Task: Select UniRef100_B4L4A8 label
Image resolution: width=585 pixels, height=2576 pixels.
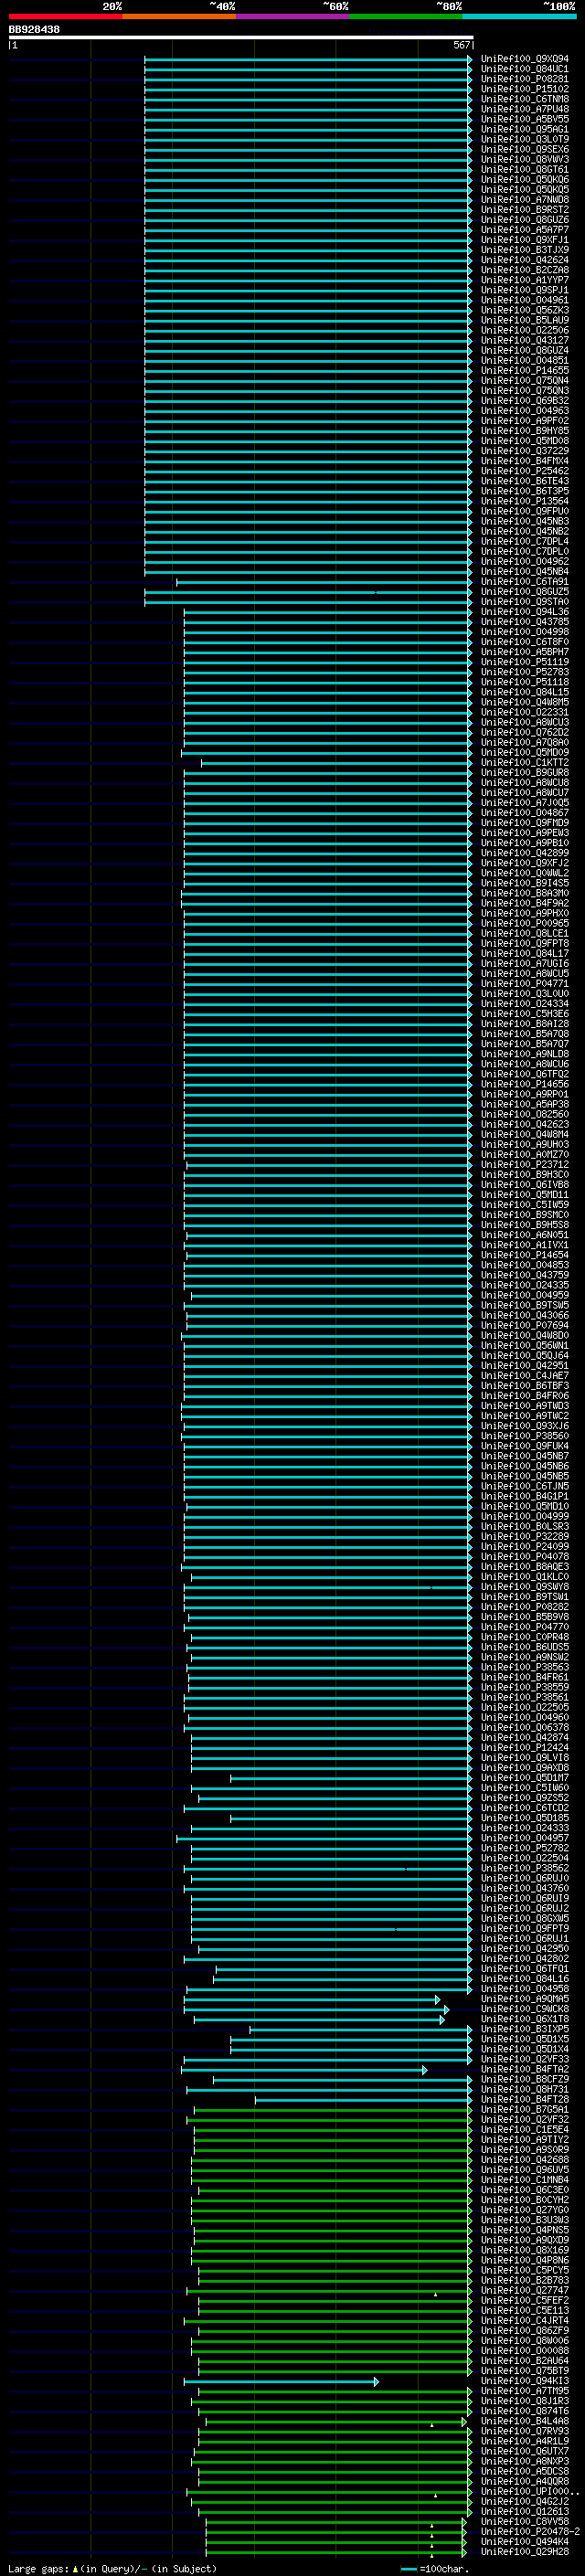Action: point(524,2421)
